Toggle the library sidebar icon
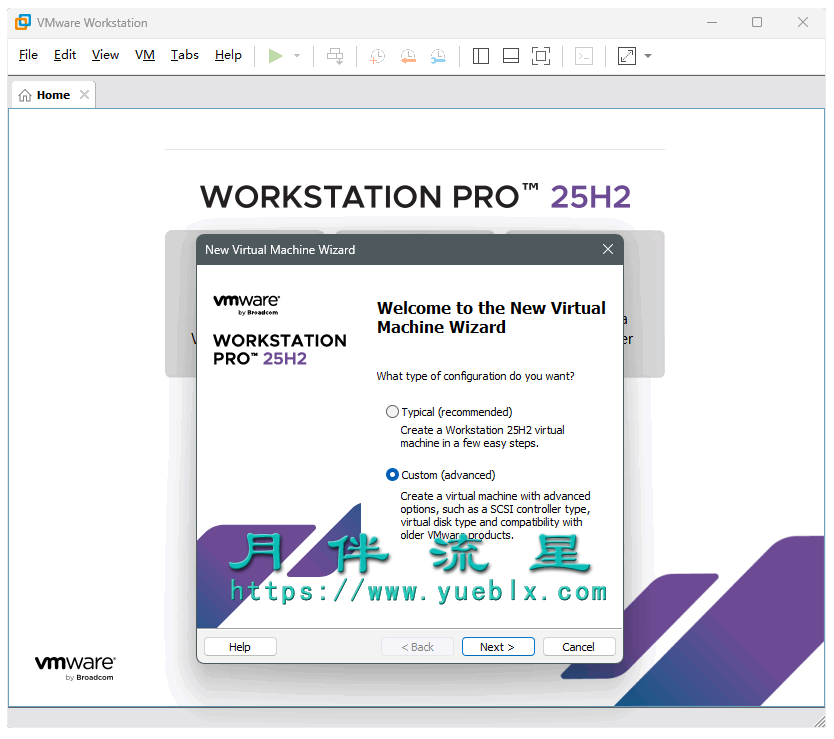834x739 pixels. (481, 56)
